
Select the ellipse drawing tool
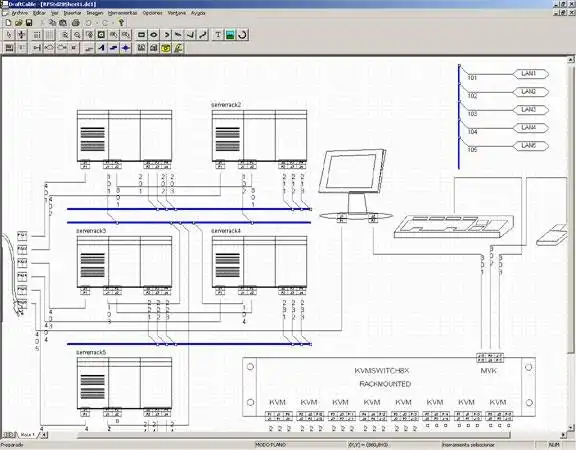click(154, 35)
